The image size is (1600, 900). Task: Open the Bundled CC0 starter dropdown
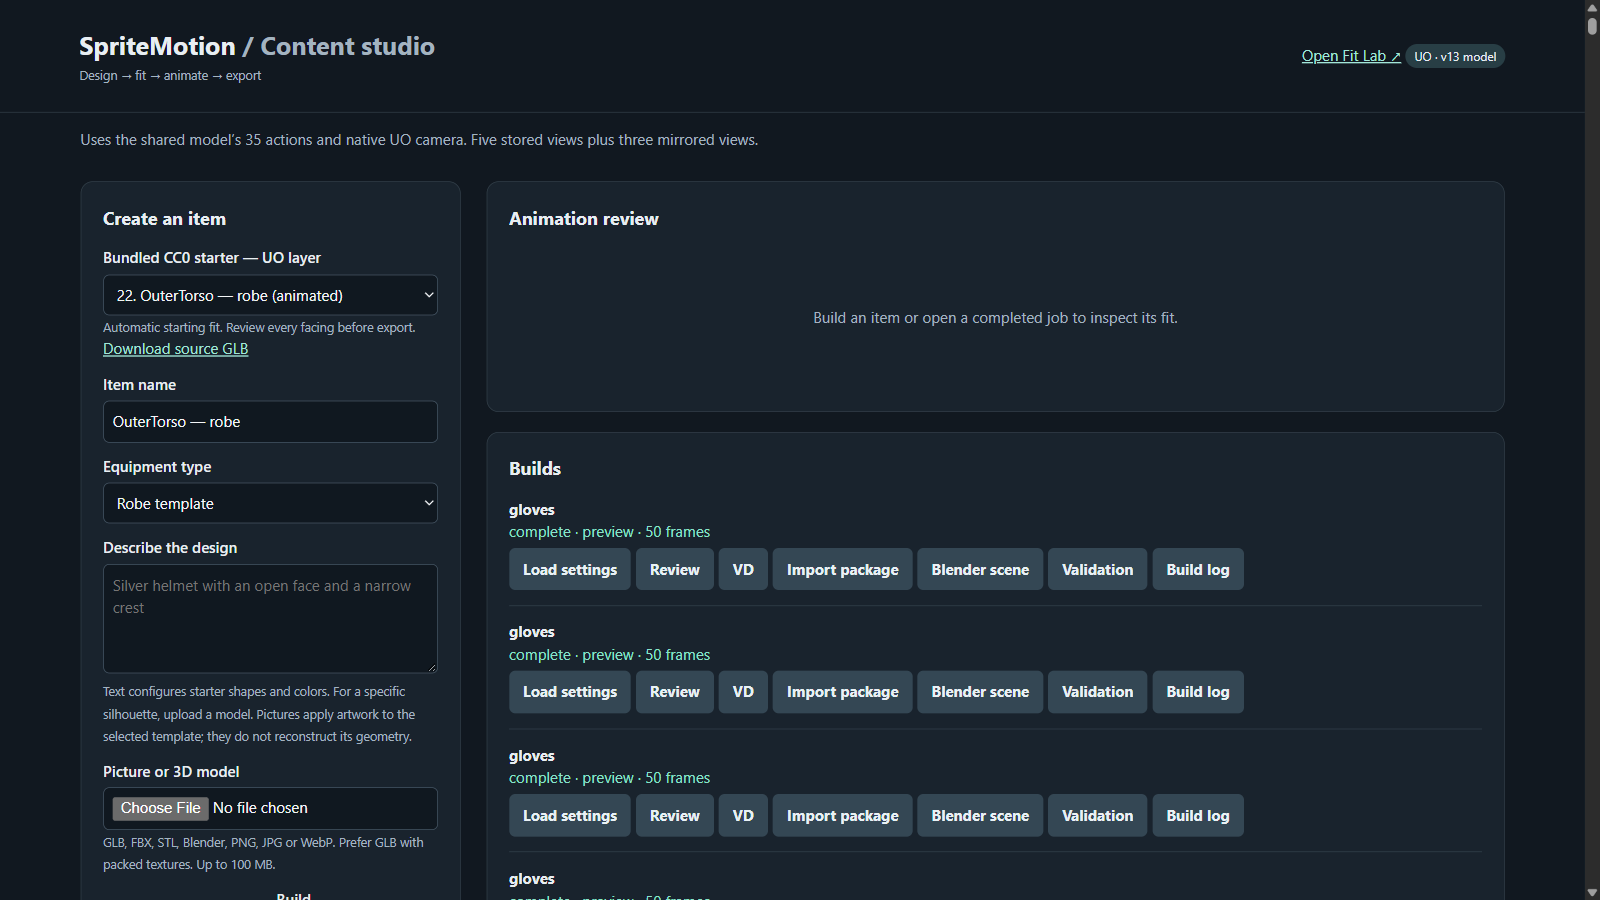tap(270, 295)
